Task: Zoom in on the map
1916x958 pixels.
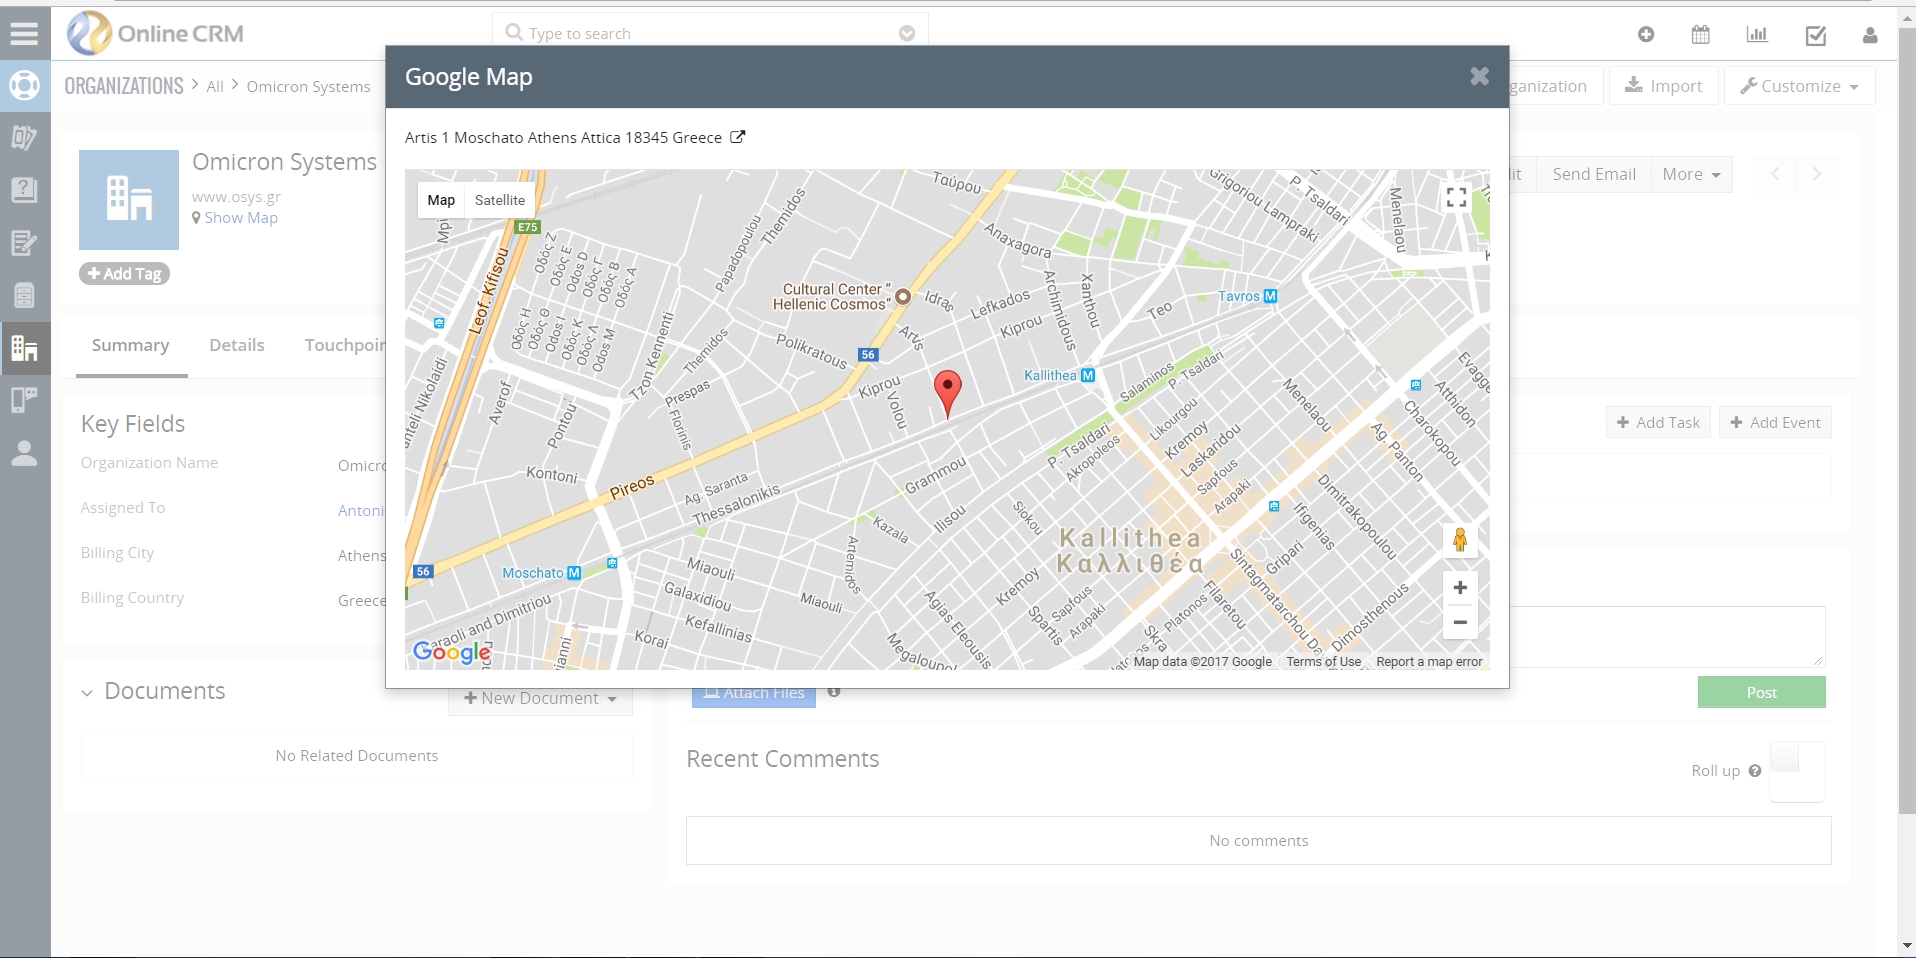Action: coord(1460,587)
